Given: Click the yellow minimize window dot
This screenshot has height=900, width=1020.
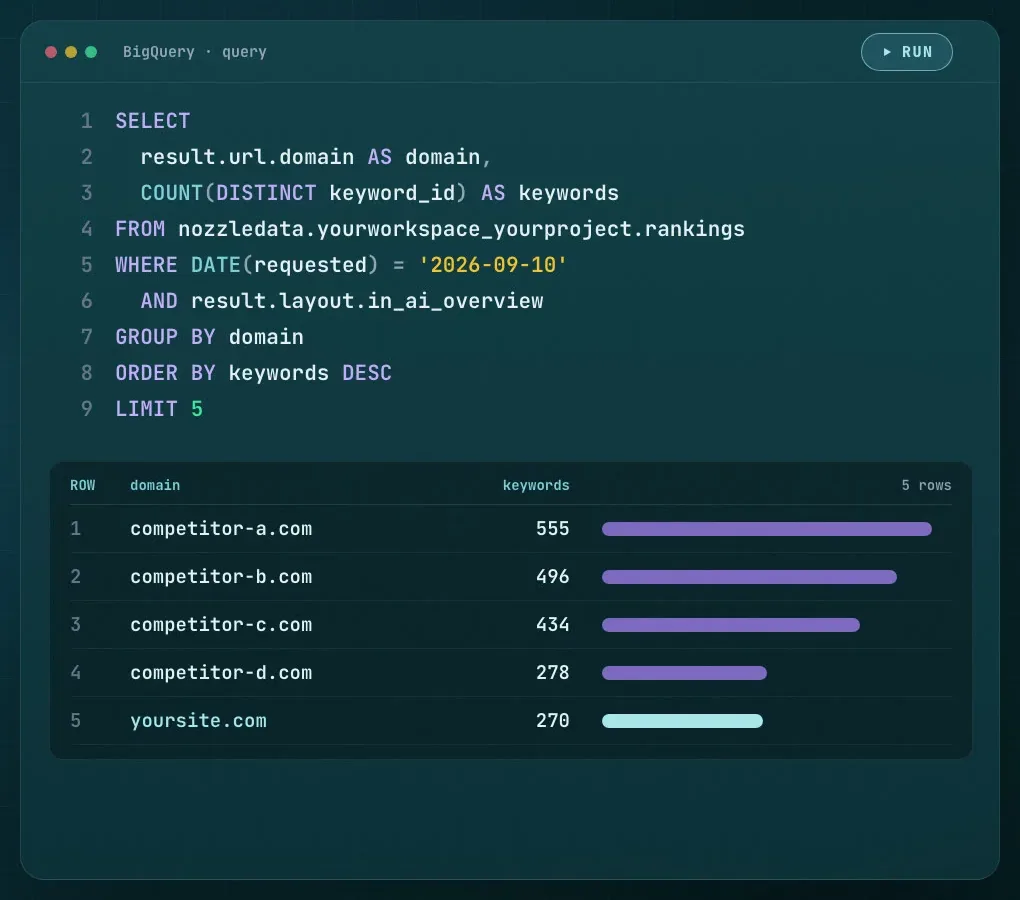Looking at the screenshot, I should click(71, 52).
